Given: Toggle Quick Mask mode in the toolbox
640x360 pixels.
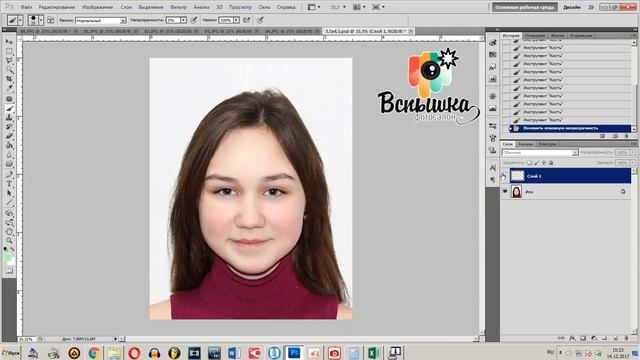Looking at the screenshot, I should pyautogui.click(x=9, y=271).
